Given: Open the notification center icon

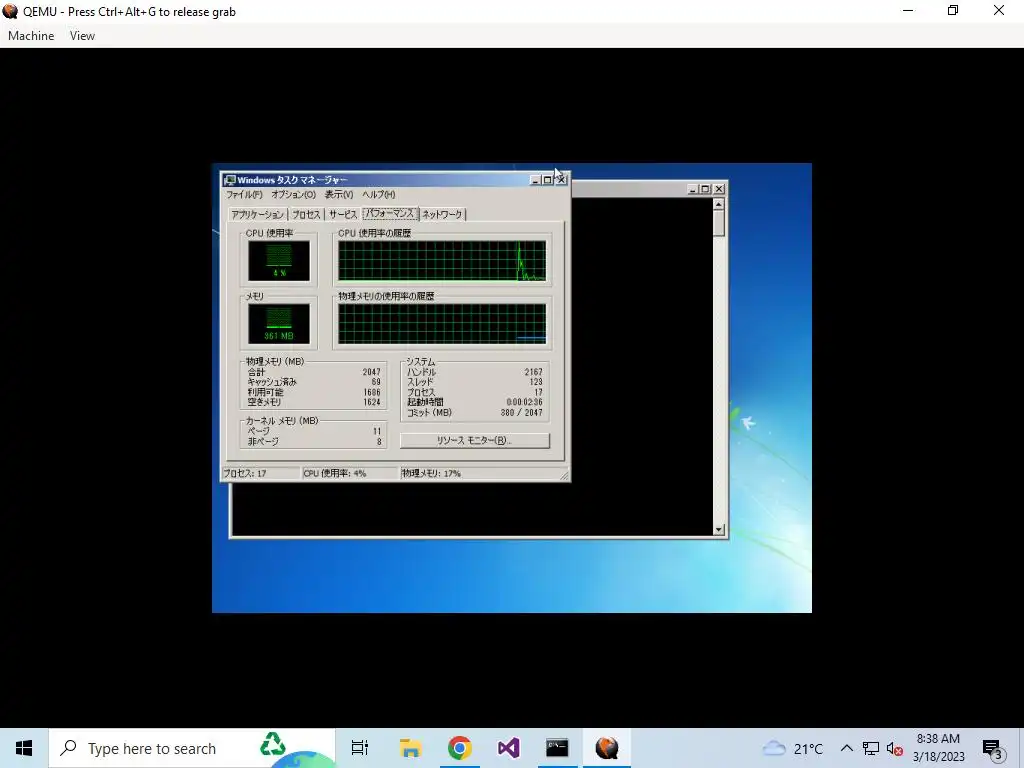Looking at the screenshot, I should click(x=993, y=749).
